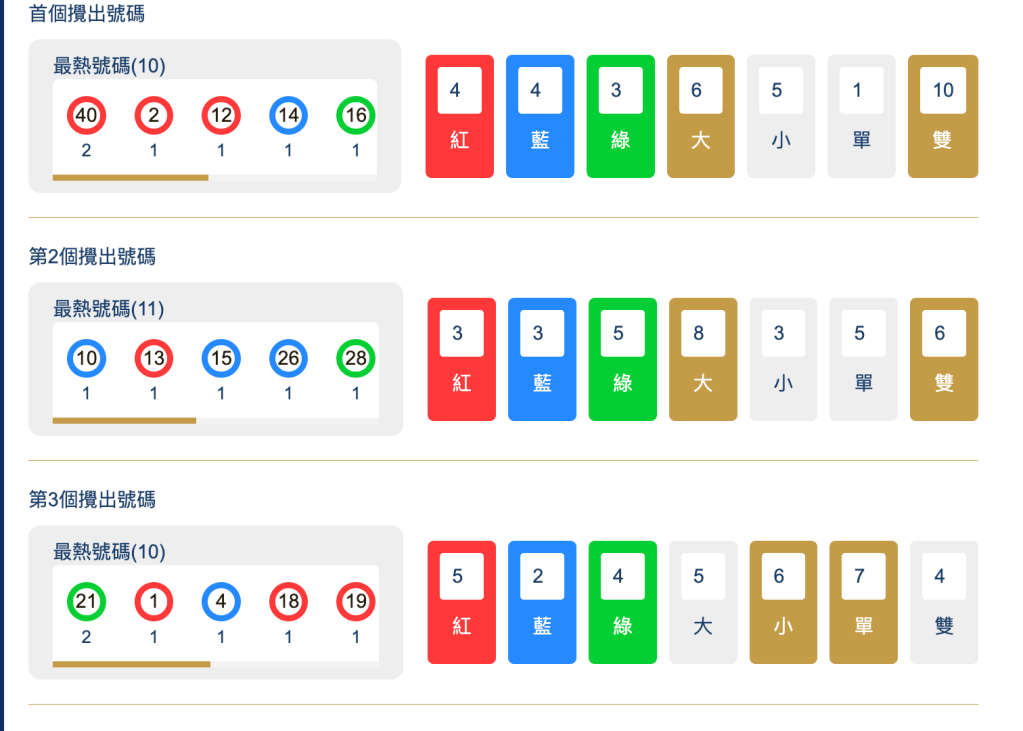Image resolution: width=1023 pixels, height=731 pixels.
Task: Click the green ball 28 in second section
Action: (355, 358)
